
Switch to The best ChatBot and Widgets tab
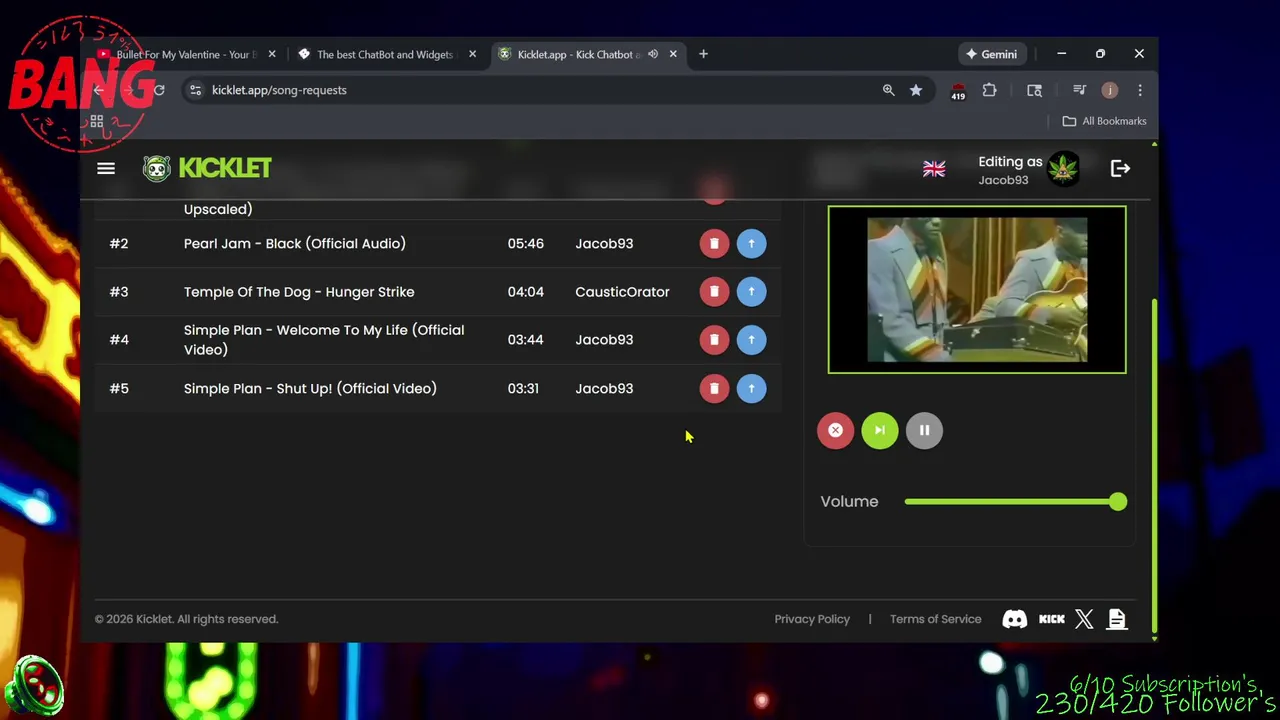(x=385, y=54)
